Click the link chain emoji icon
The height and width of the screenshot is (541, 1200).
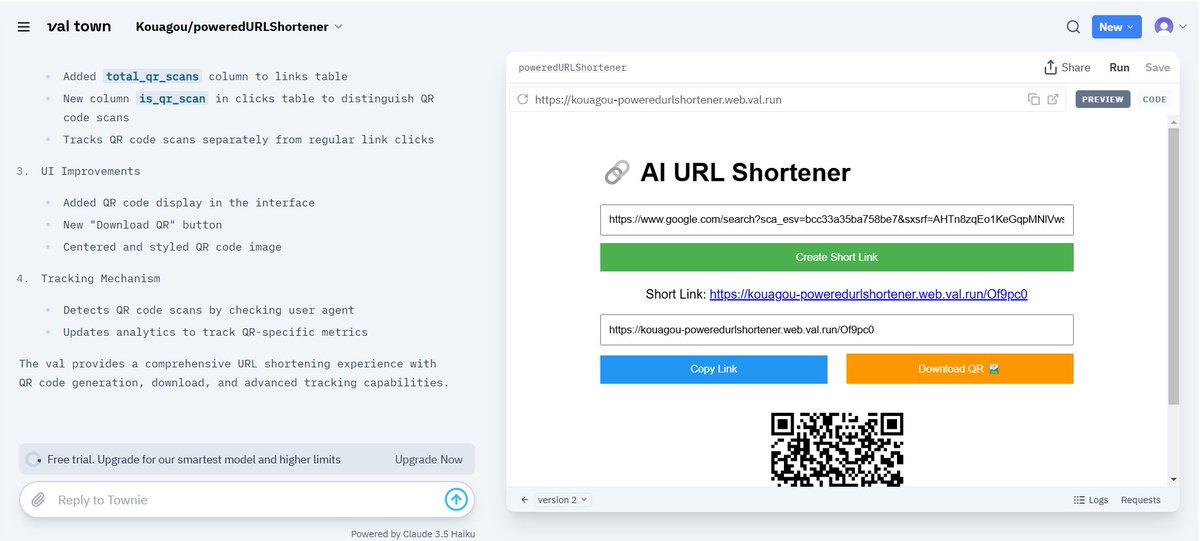tap(616, 173)
